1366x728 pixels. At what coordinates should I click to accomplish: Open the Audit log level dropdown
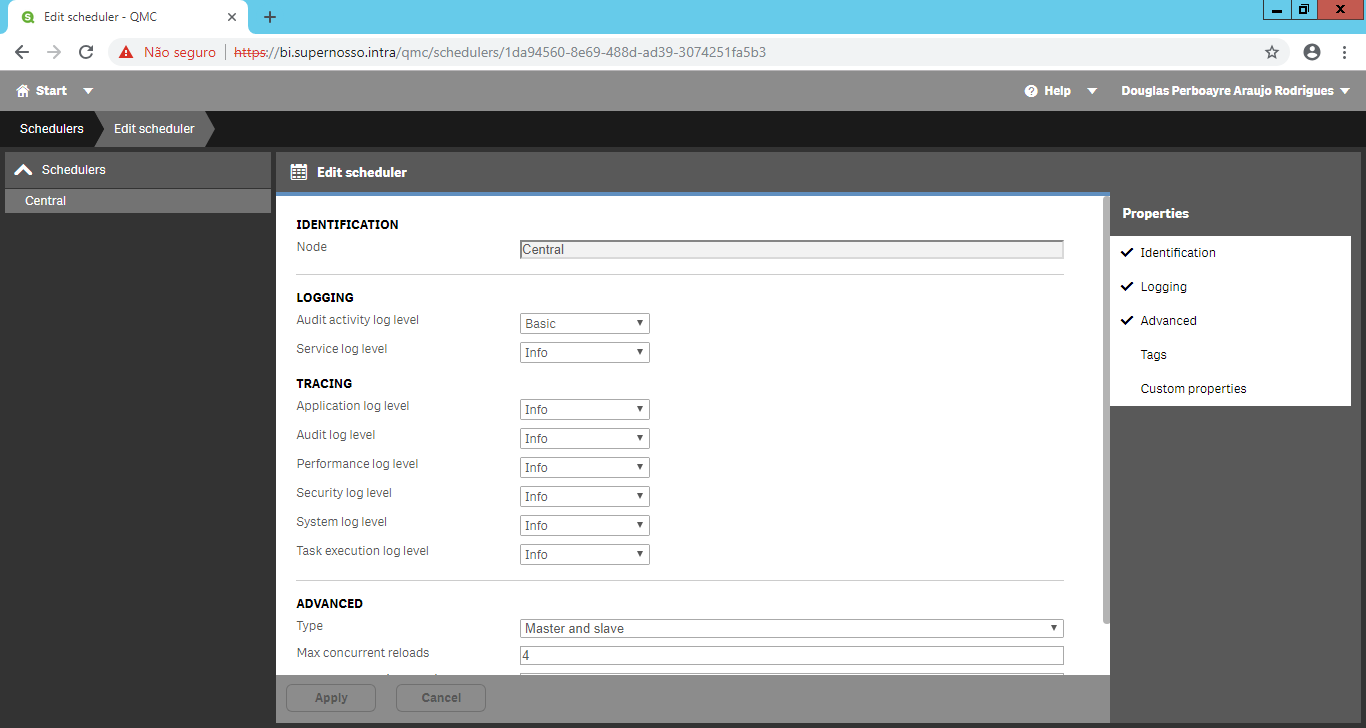tap(585, 439)
